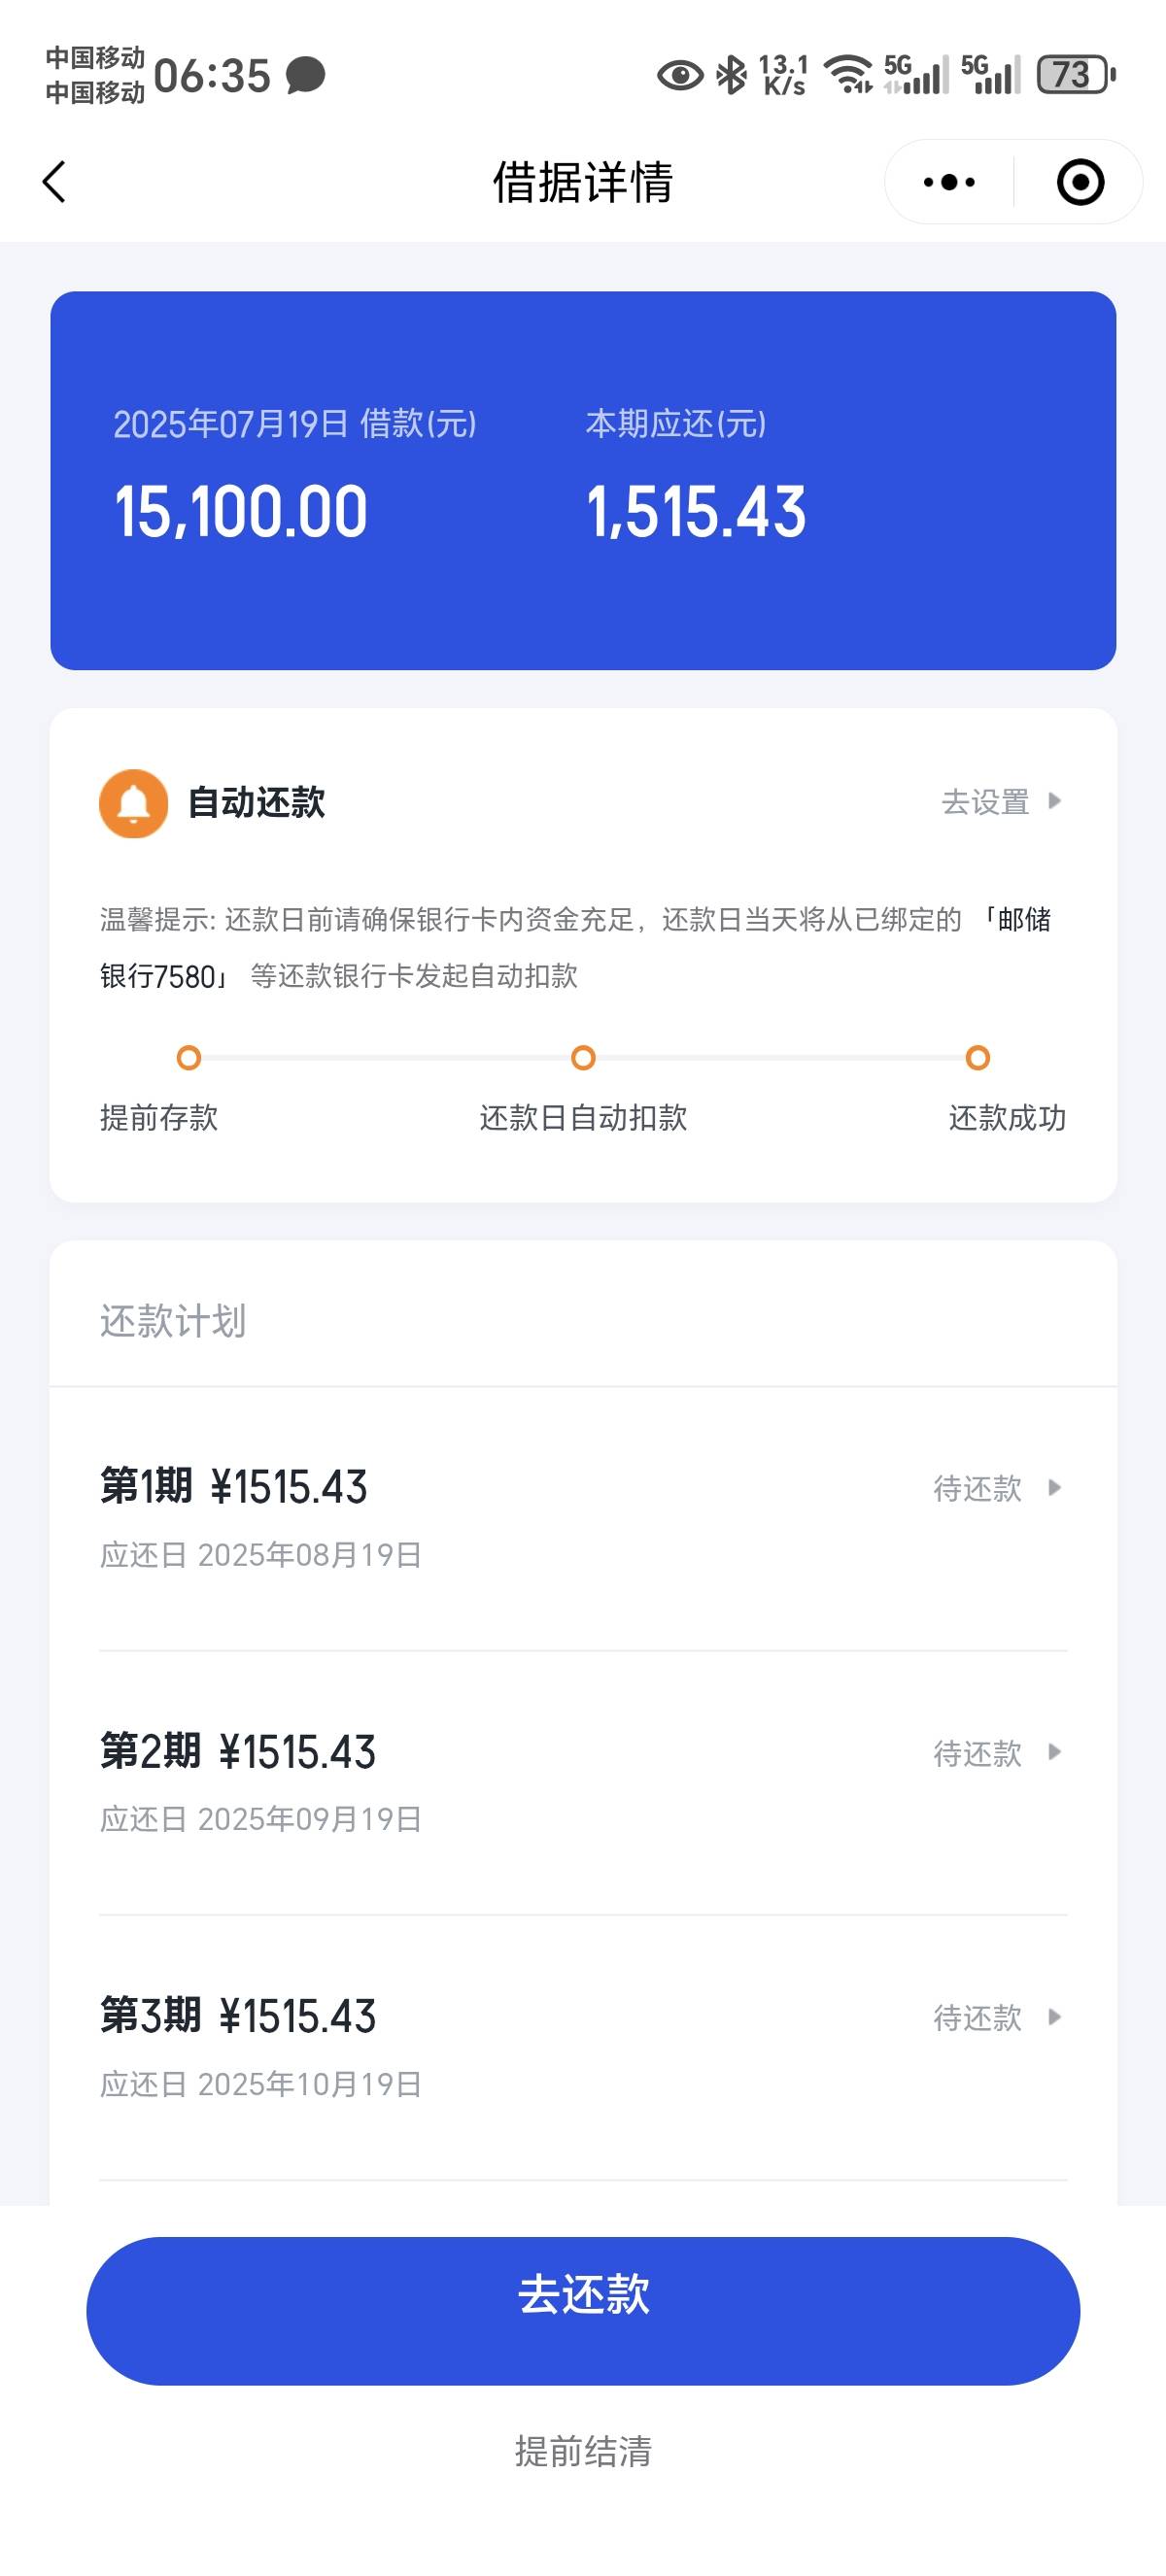Tap the blue loan summary card
The height and width of the screenshot is (2576, 1166).
583,481
